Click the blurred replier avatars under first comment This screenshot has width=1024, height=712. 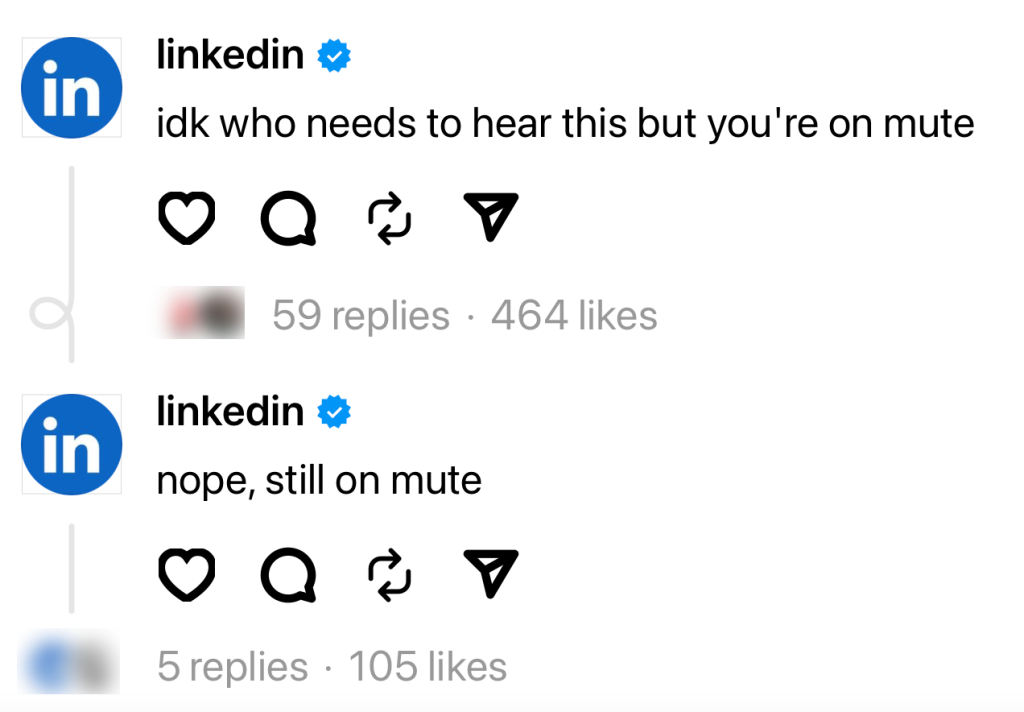pos(199,312)
